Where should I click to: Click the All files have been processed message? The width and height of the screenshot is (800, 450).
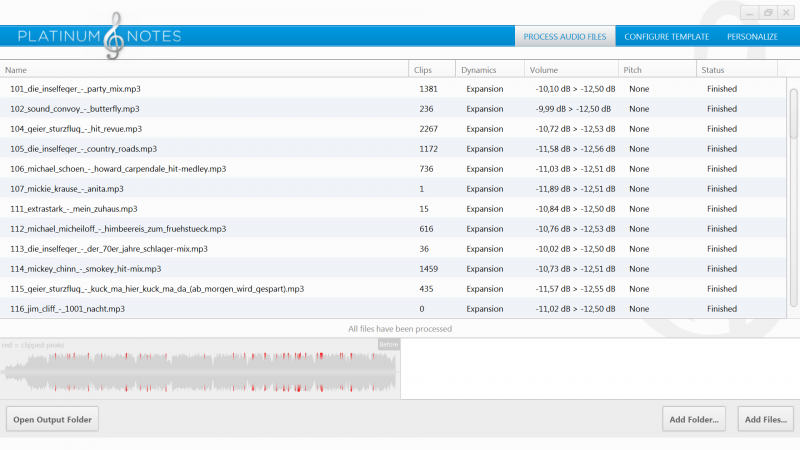coord(400,329)
